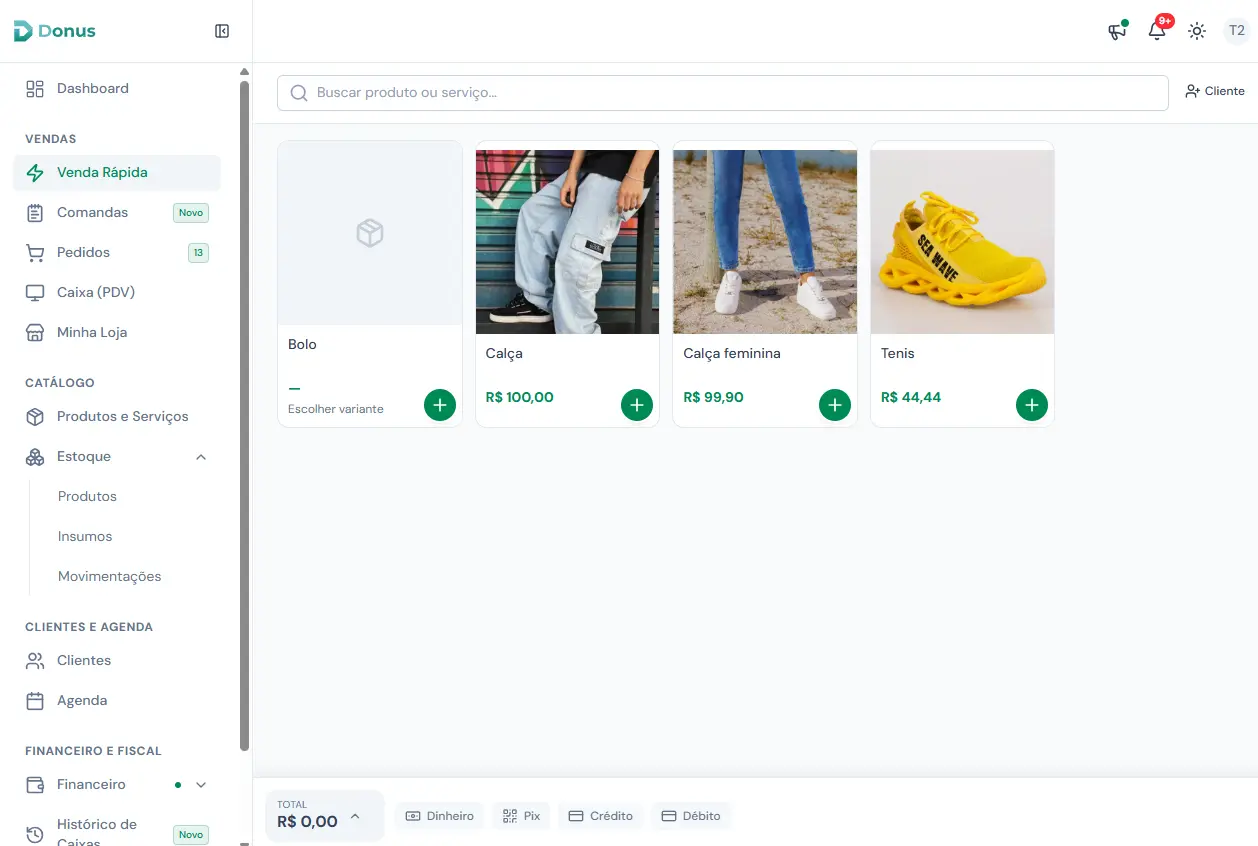Collapse the Estoque submenu chevron
This screenshot has height=846, width=1258.
point(201,457)
